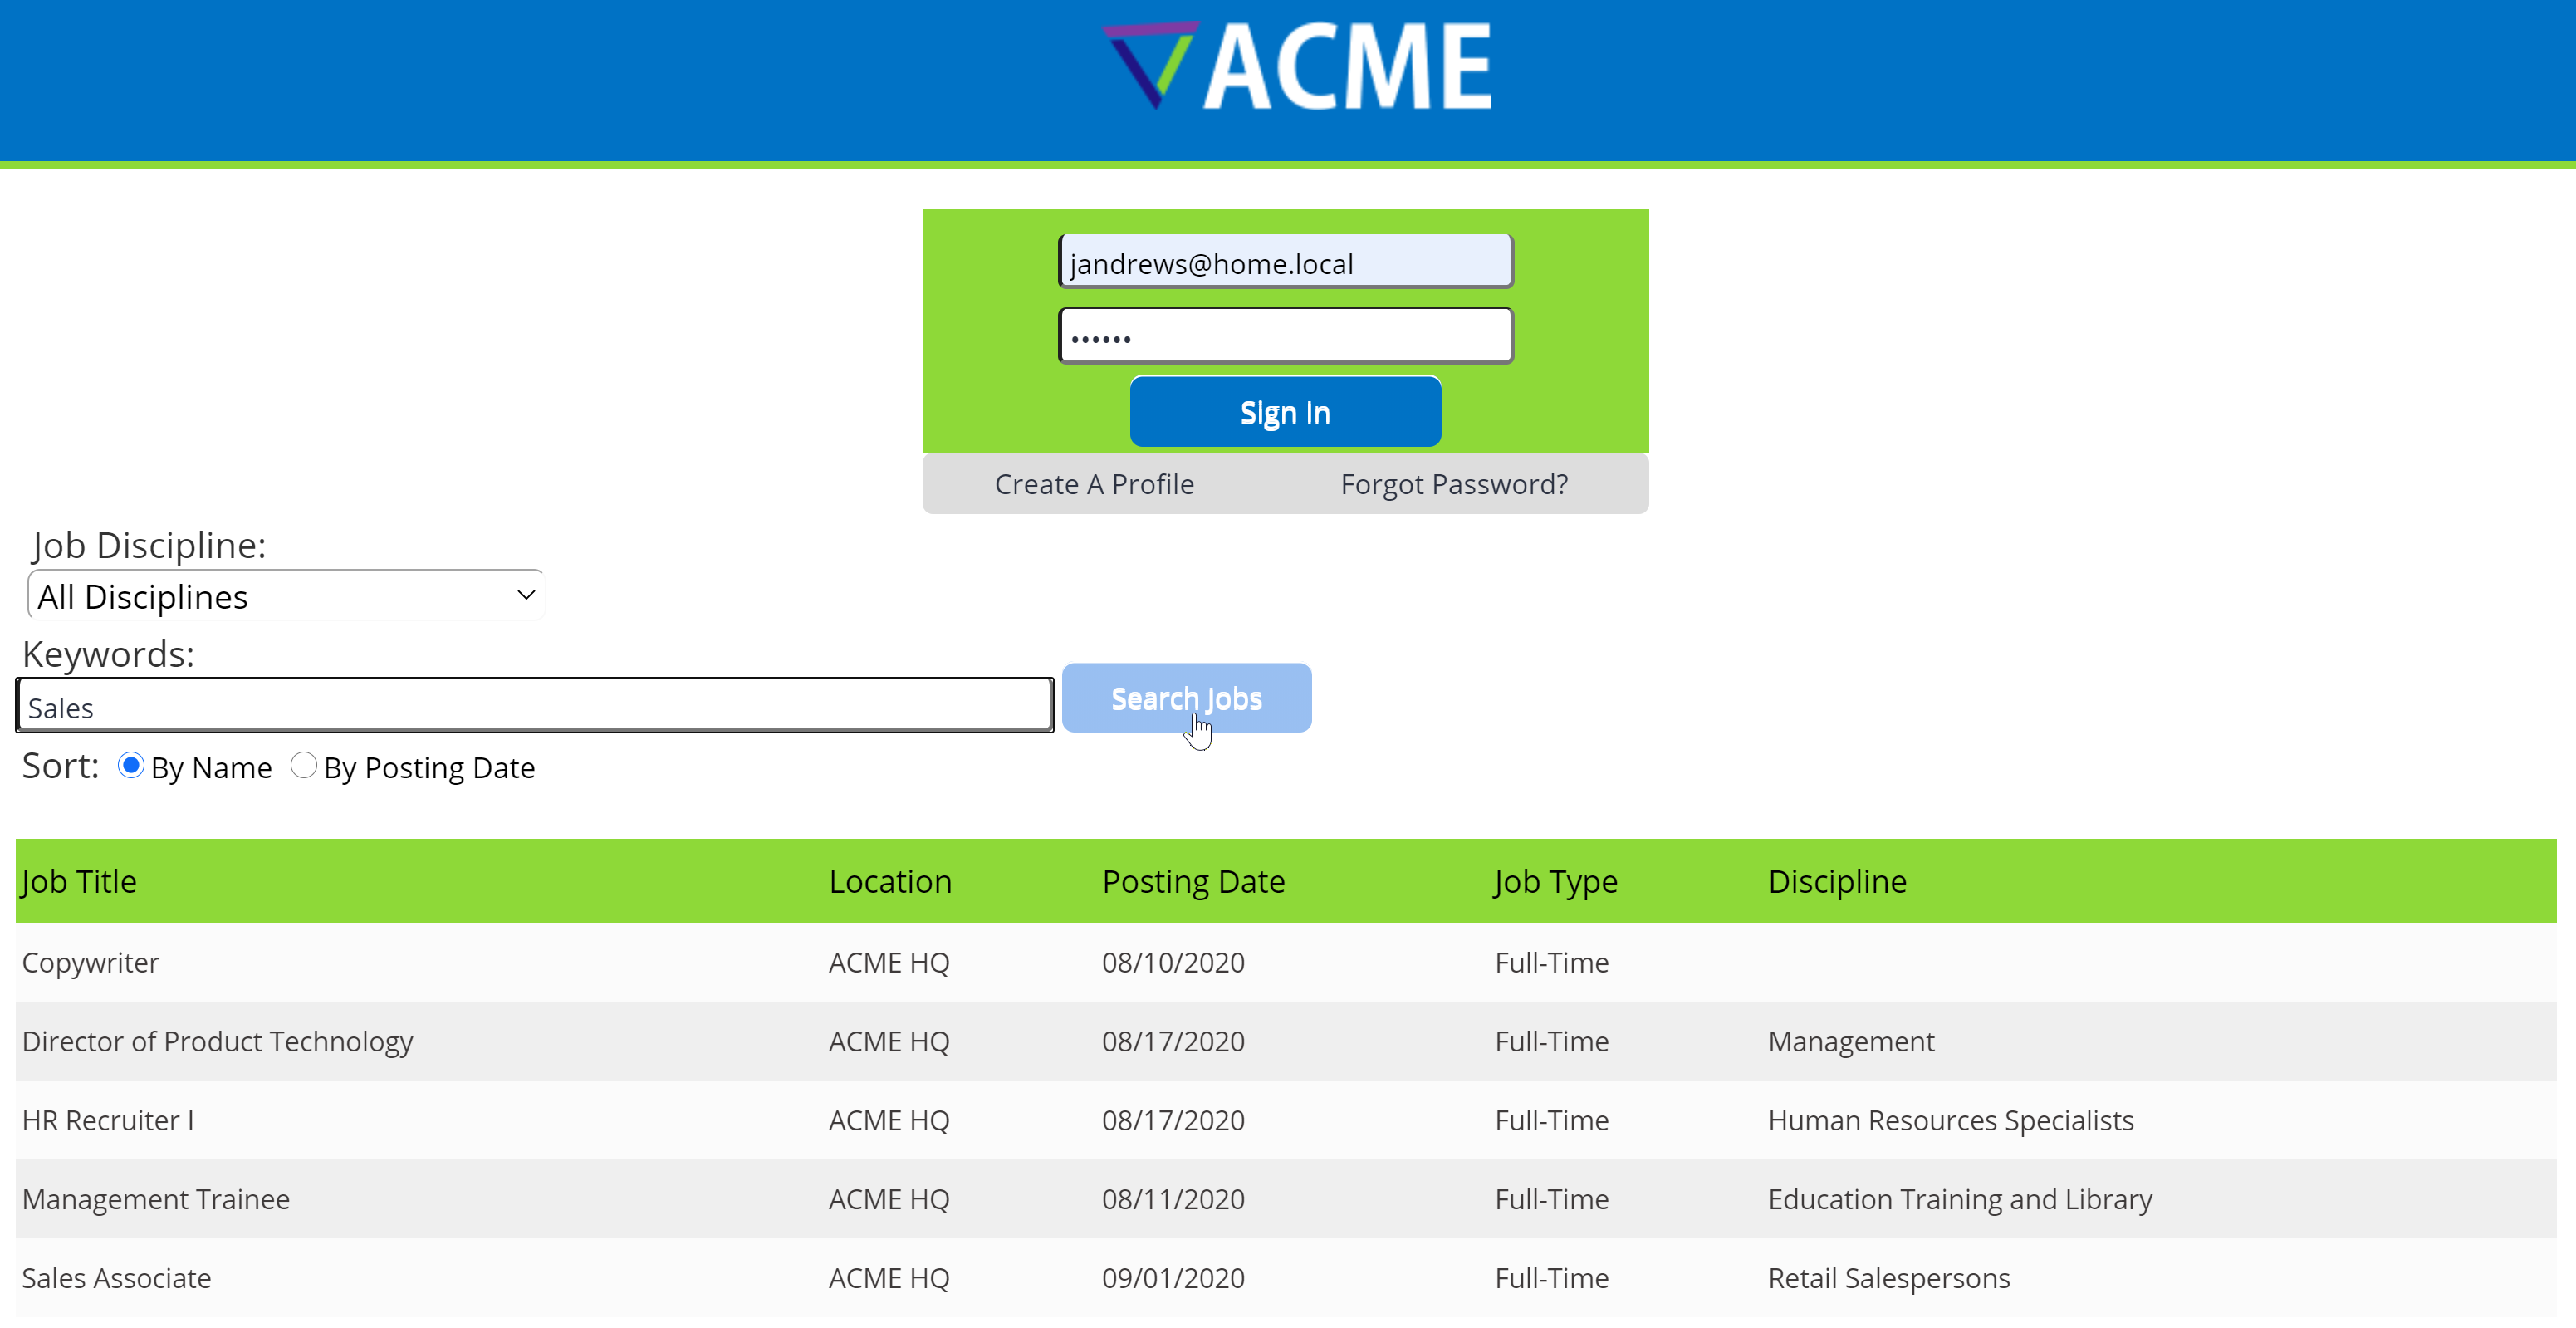Click the Posting Date column header
2576x1328 pixels.
pyautogui.click(x=1193, y=881)
